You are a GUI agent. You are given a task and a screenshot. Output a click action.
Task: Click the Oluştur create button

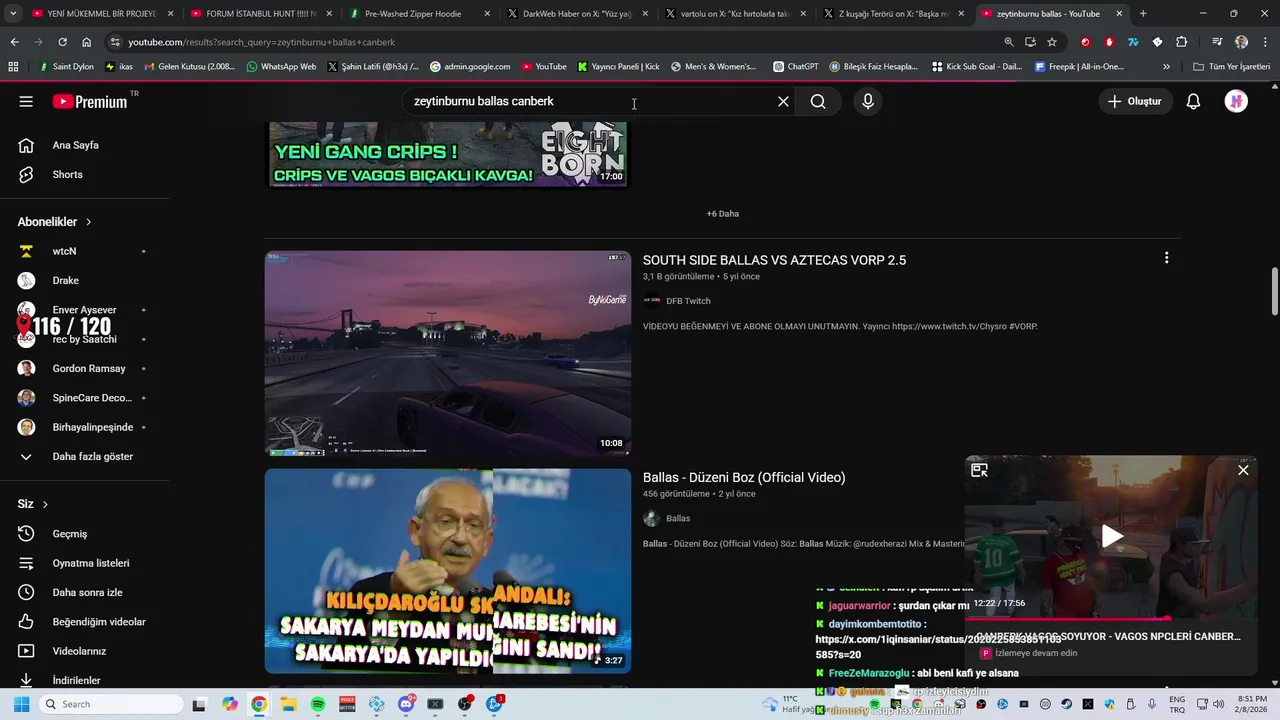(x=1135, y=101)
